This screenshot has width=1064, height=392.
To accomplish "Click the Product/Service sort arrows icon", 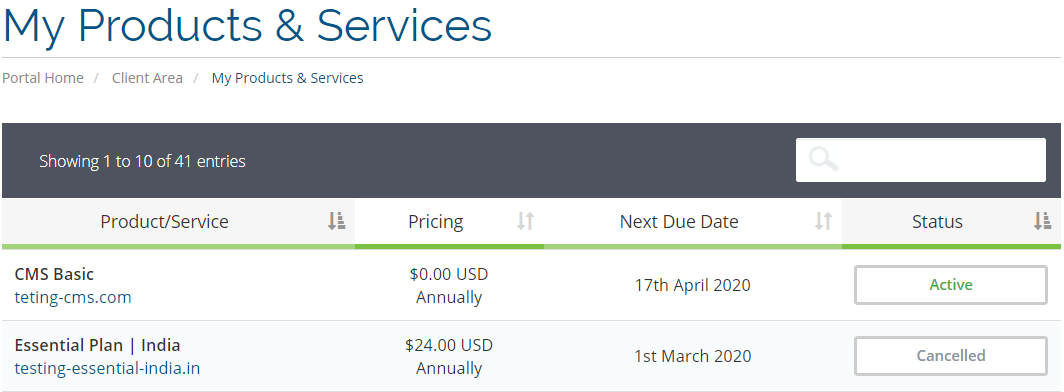I will (337, 221).
